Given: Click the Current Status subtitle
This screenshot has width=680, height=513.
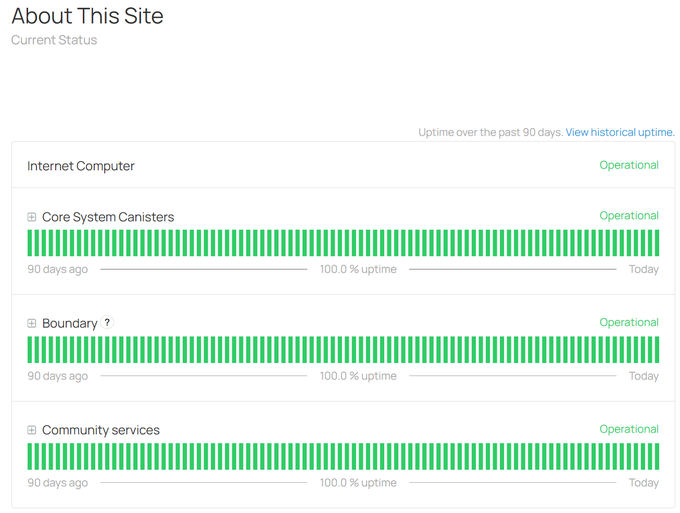Looking at the screenshot, I should click(x=54, y=40).
